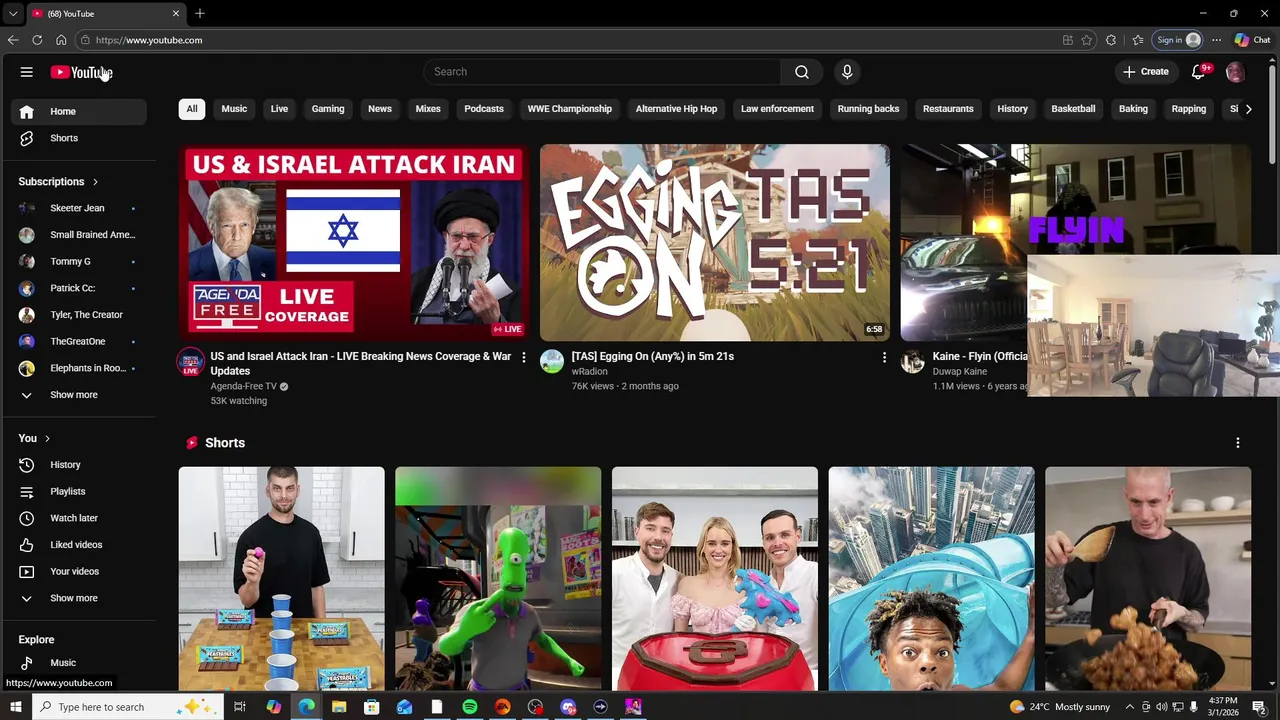
Task: Open History in the sidebar
Action: [78, 465]
